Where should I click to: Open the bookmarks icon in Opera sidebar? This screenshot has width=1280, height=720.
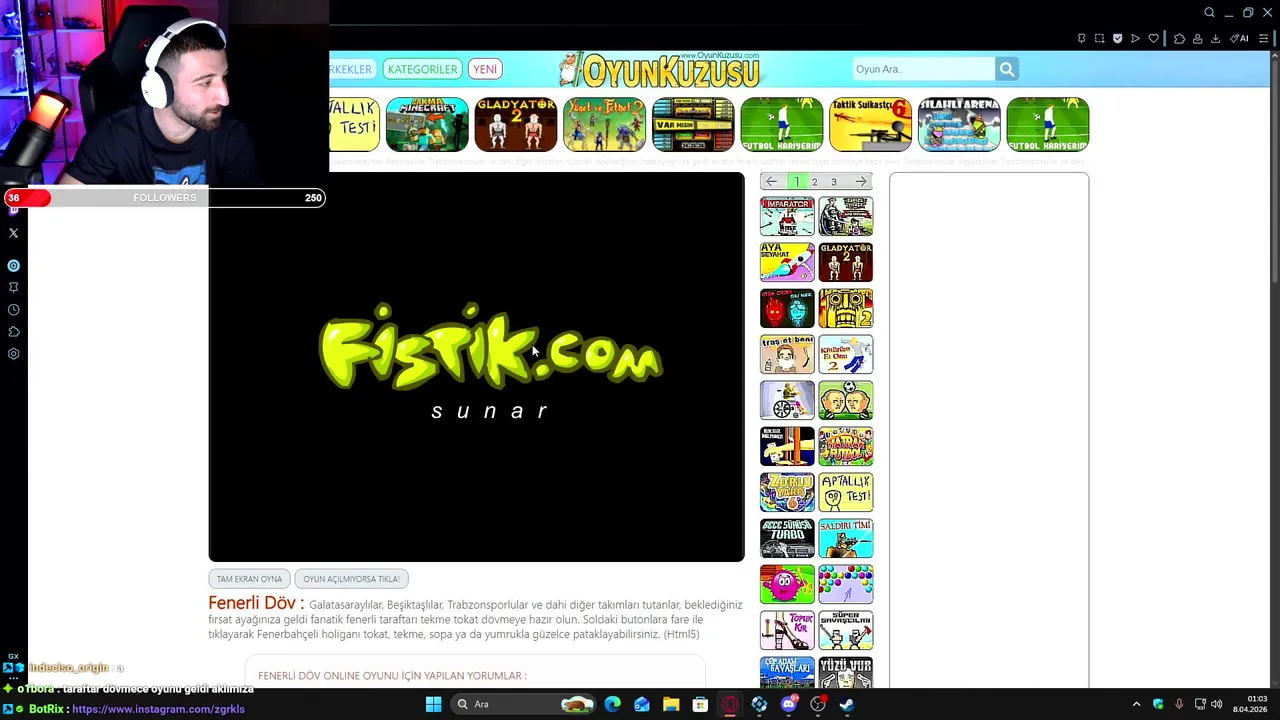click(13, 288)
